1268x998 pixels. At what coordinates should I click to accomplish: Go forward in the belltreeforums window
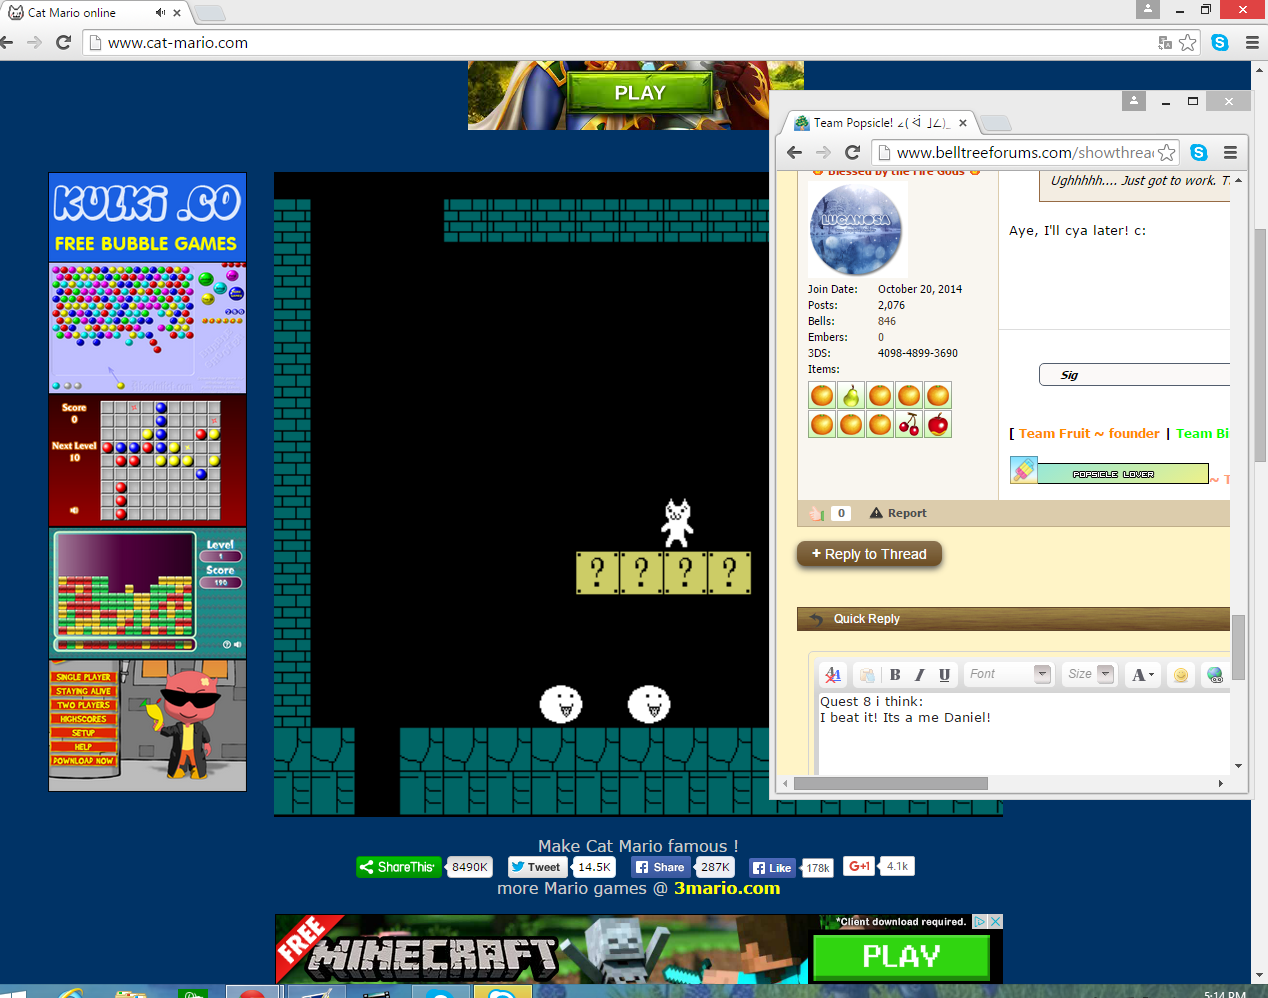pyautogui.click(x=823, y=152)
